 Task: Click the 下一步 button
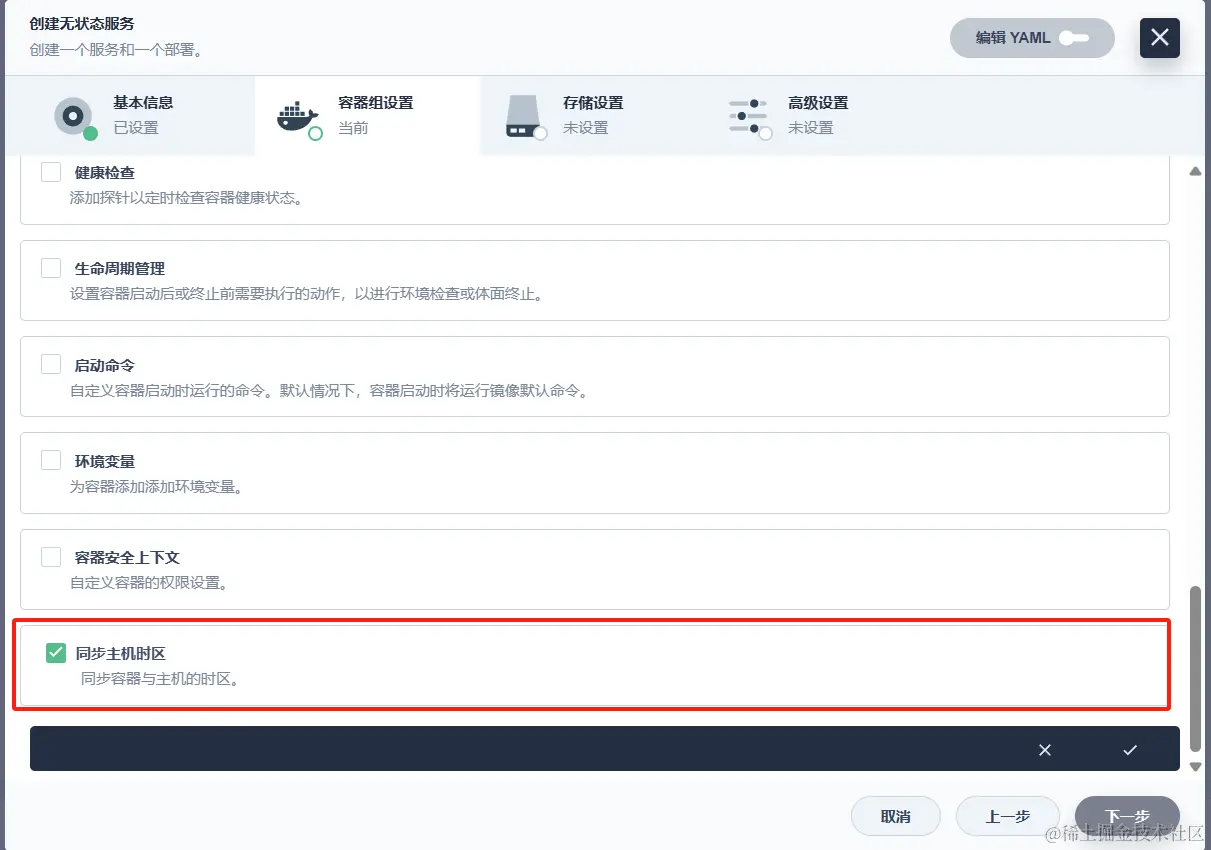click(1127, 816)
